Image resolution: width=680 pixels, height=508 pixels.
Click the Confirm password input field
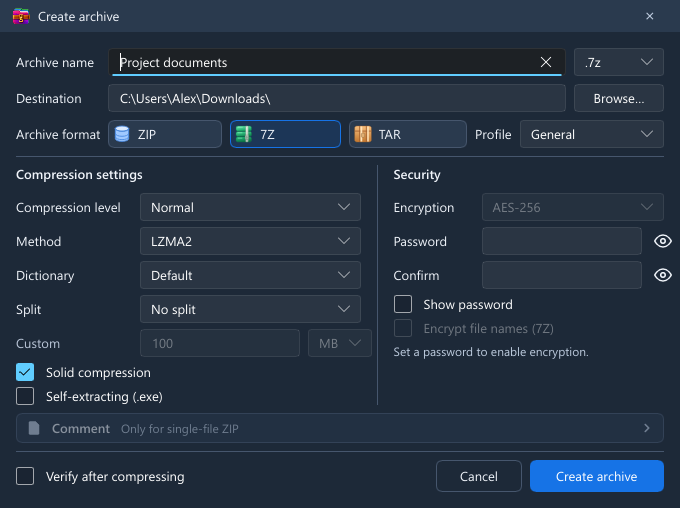click(x=562, y=275)
